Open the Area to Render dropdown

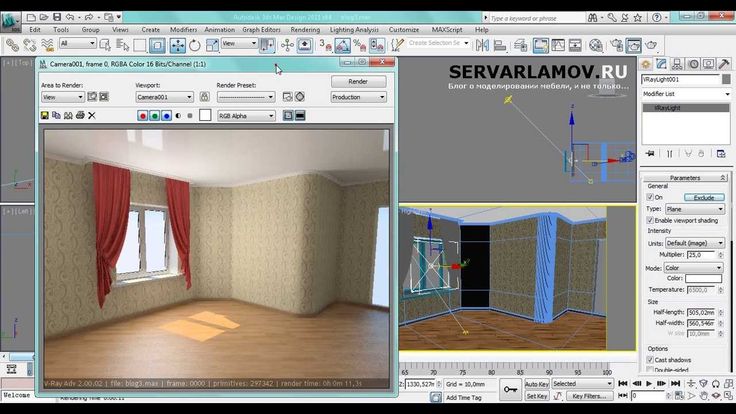pos(62,97)
